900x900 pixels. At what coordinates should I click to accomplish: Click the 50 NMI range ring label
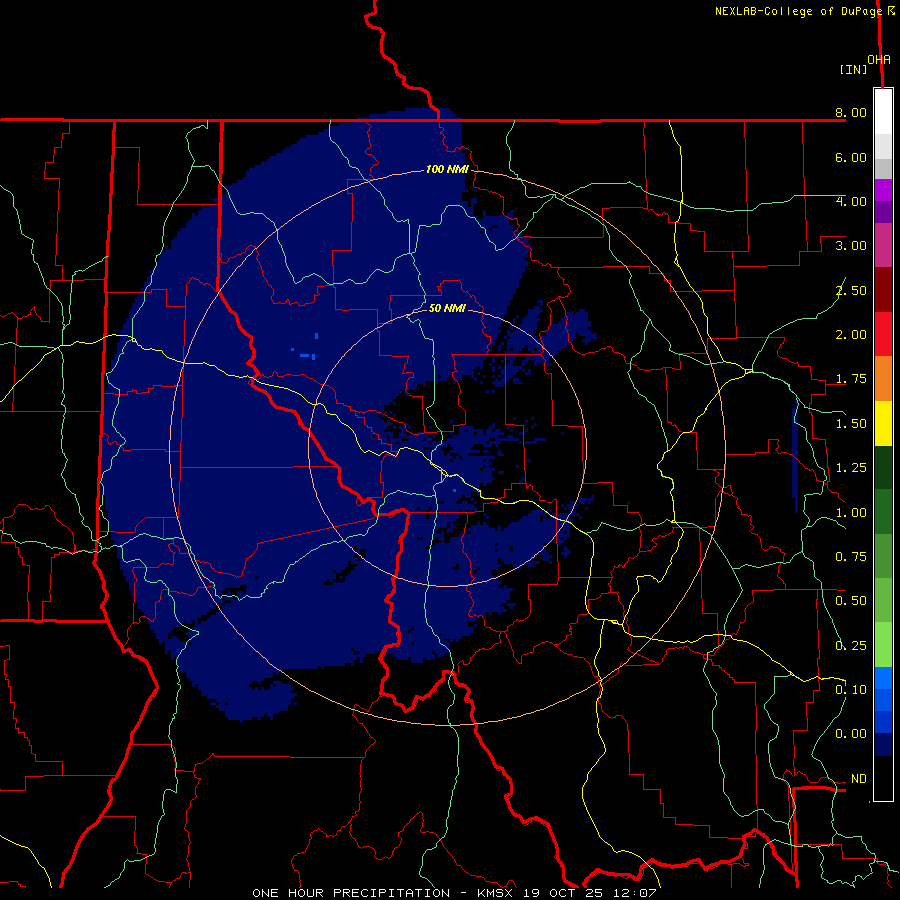[x=447, y=308]
